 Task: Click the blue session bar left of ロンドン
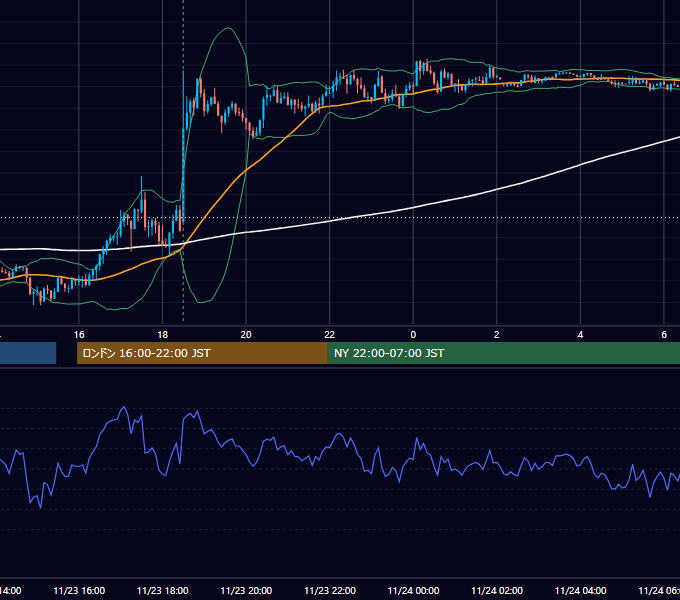(x=28, y=353)
